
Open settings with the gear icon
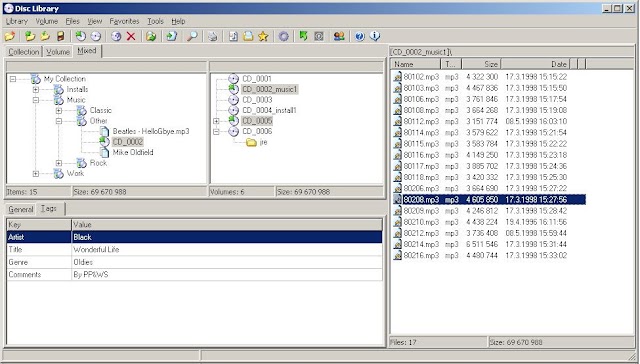click(x=283, y=36)
